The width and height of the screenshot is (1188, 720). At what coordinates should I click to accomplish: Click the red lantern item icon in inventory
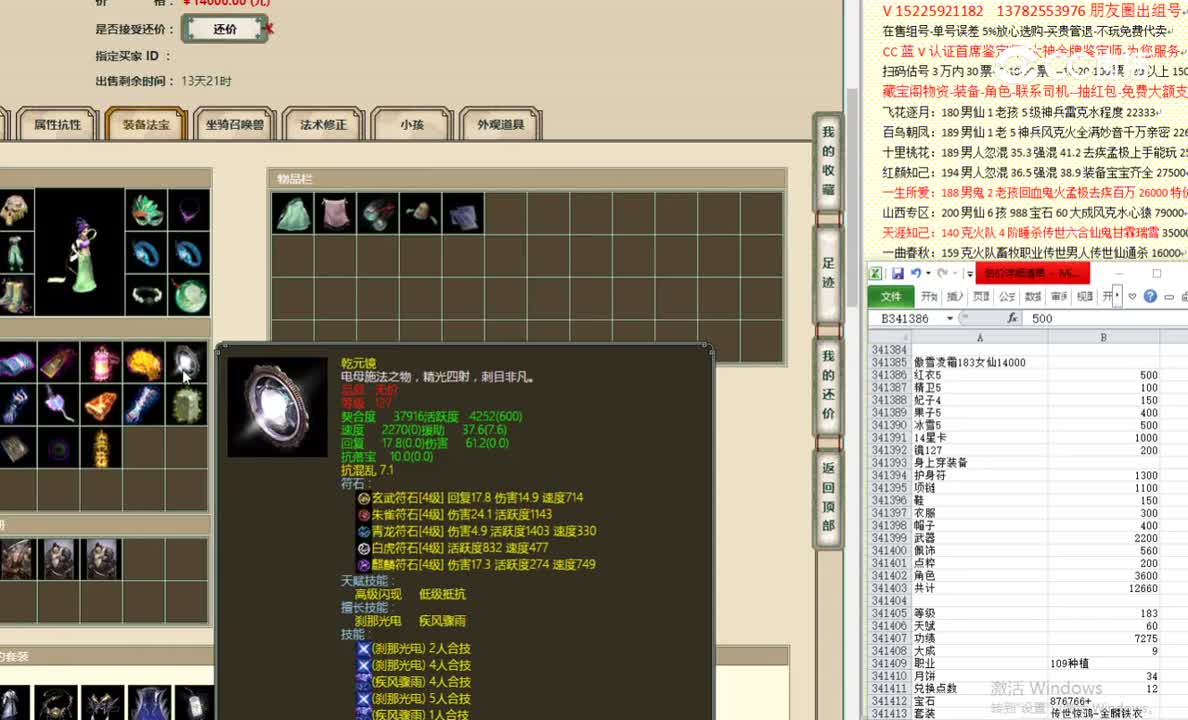[x=101, y=362]
